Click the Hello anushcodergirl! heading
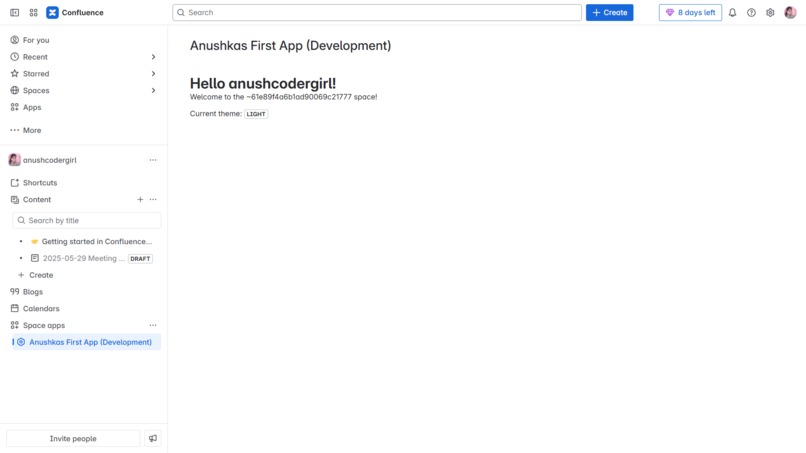The image size is (806, 453). click(x=263, y=83)
